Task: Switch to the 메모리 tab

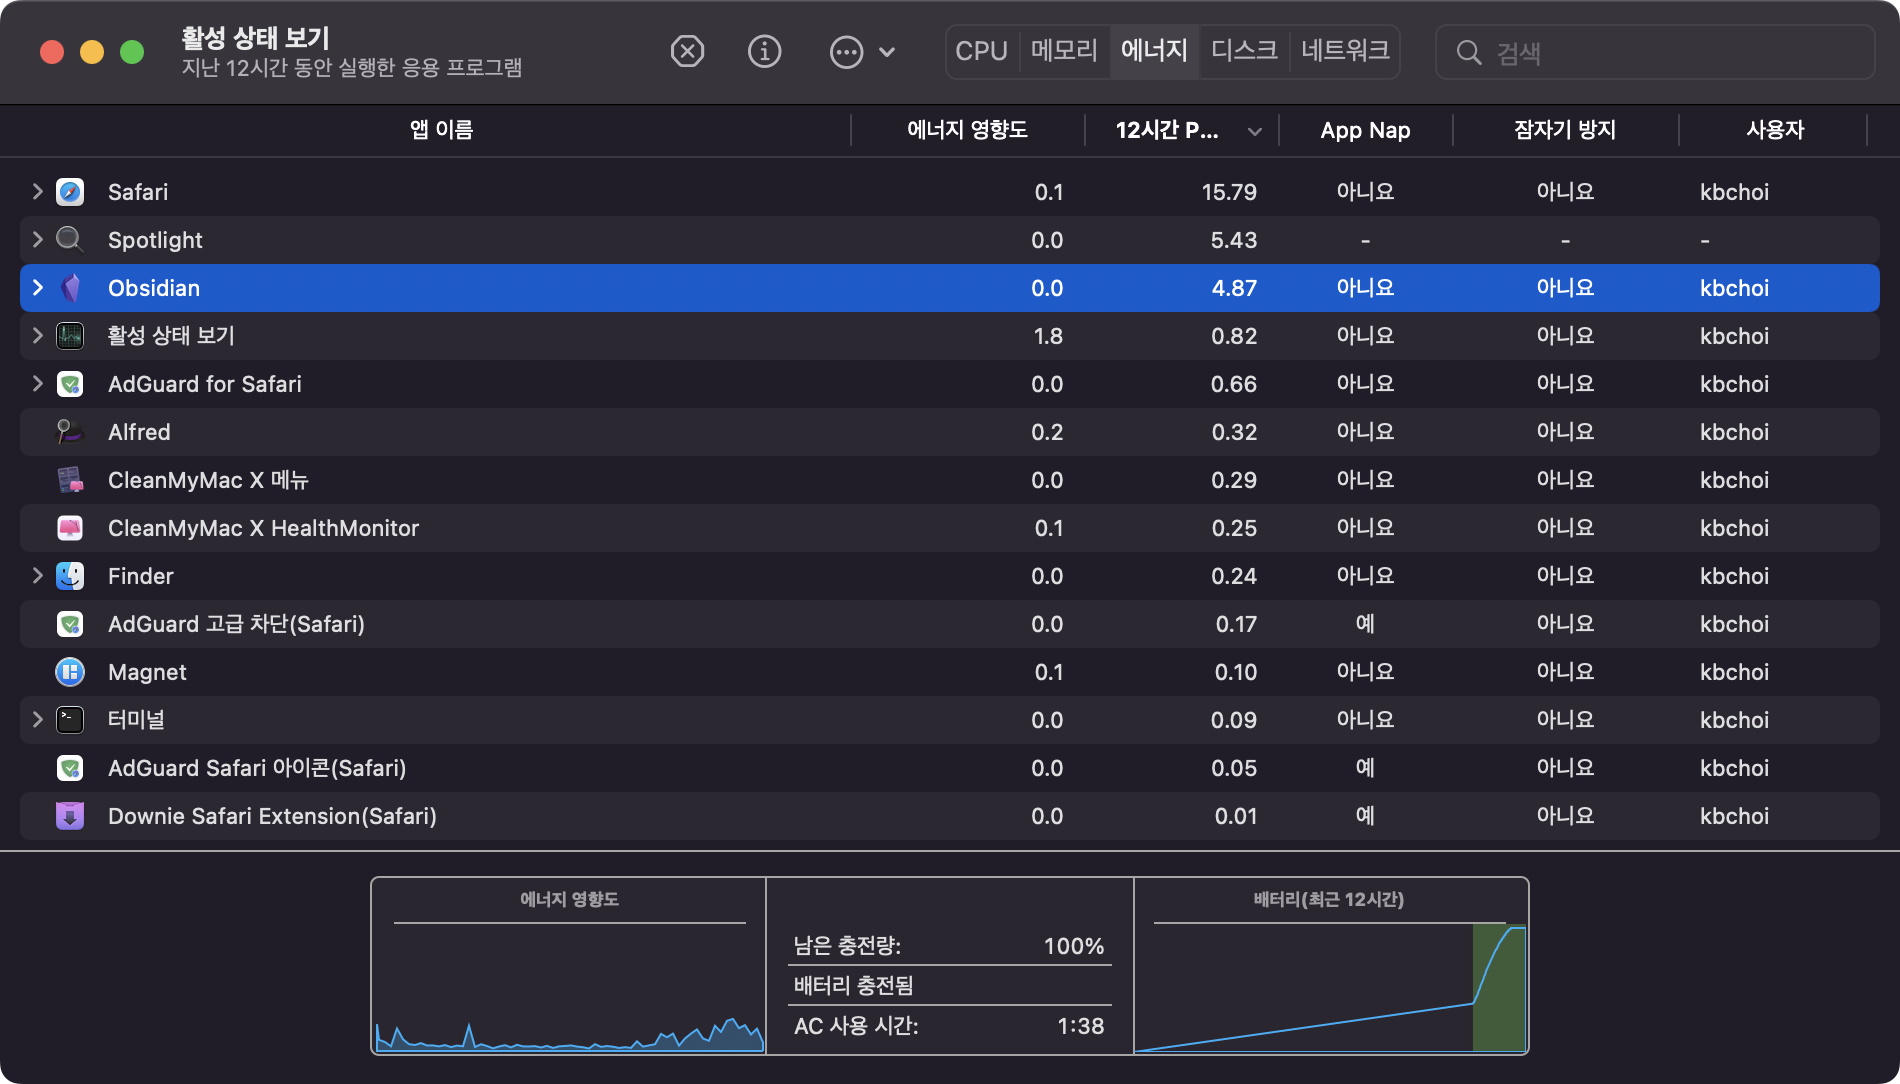Action: (1064, 51)
